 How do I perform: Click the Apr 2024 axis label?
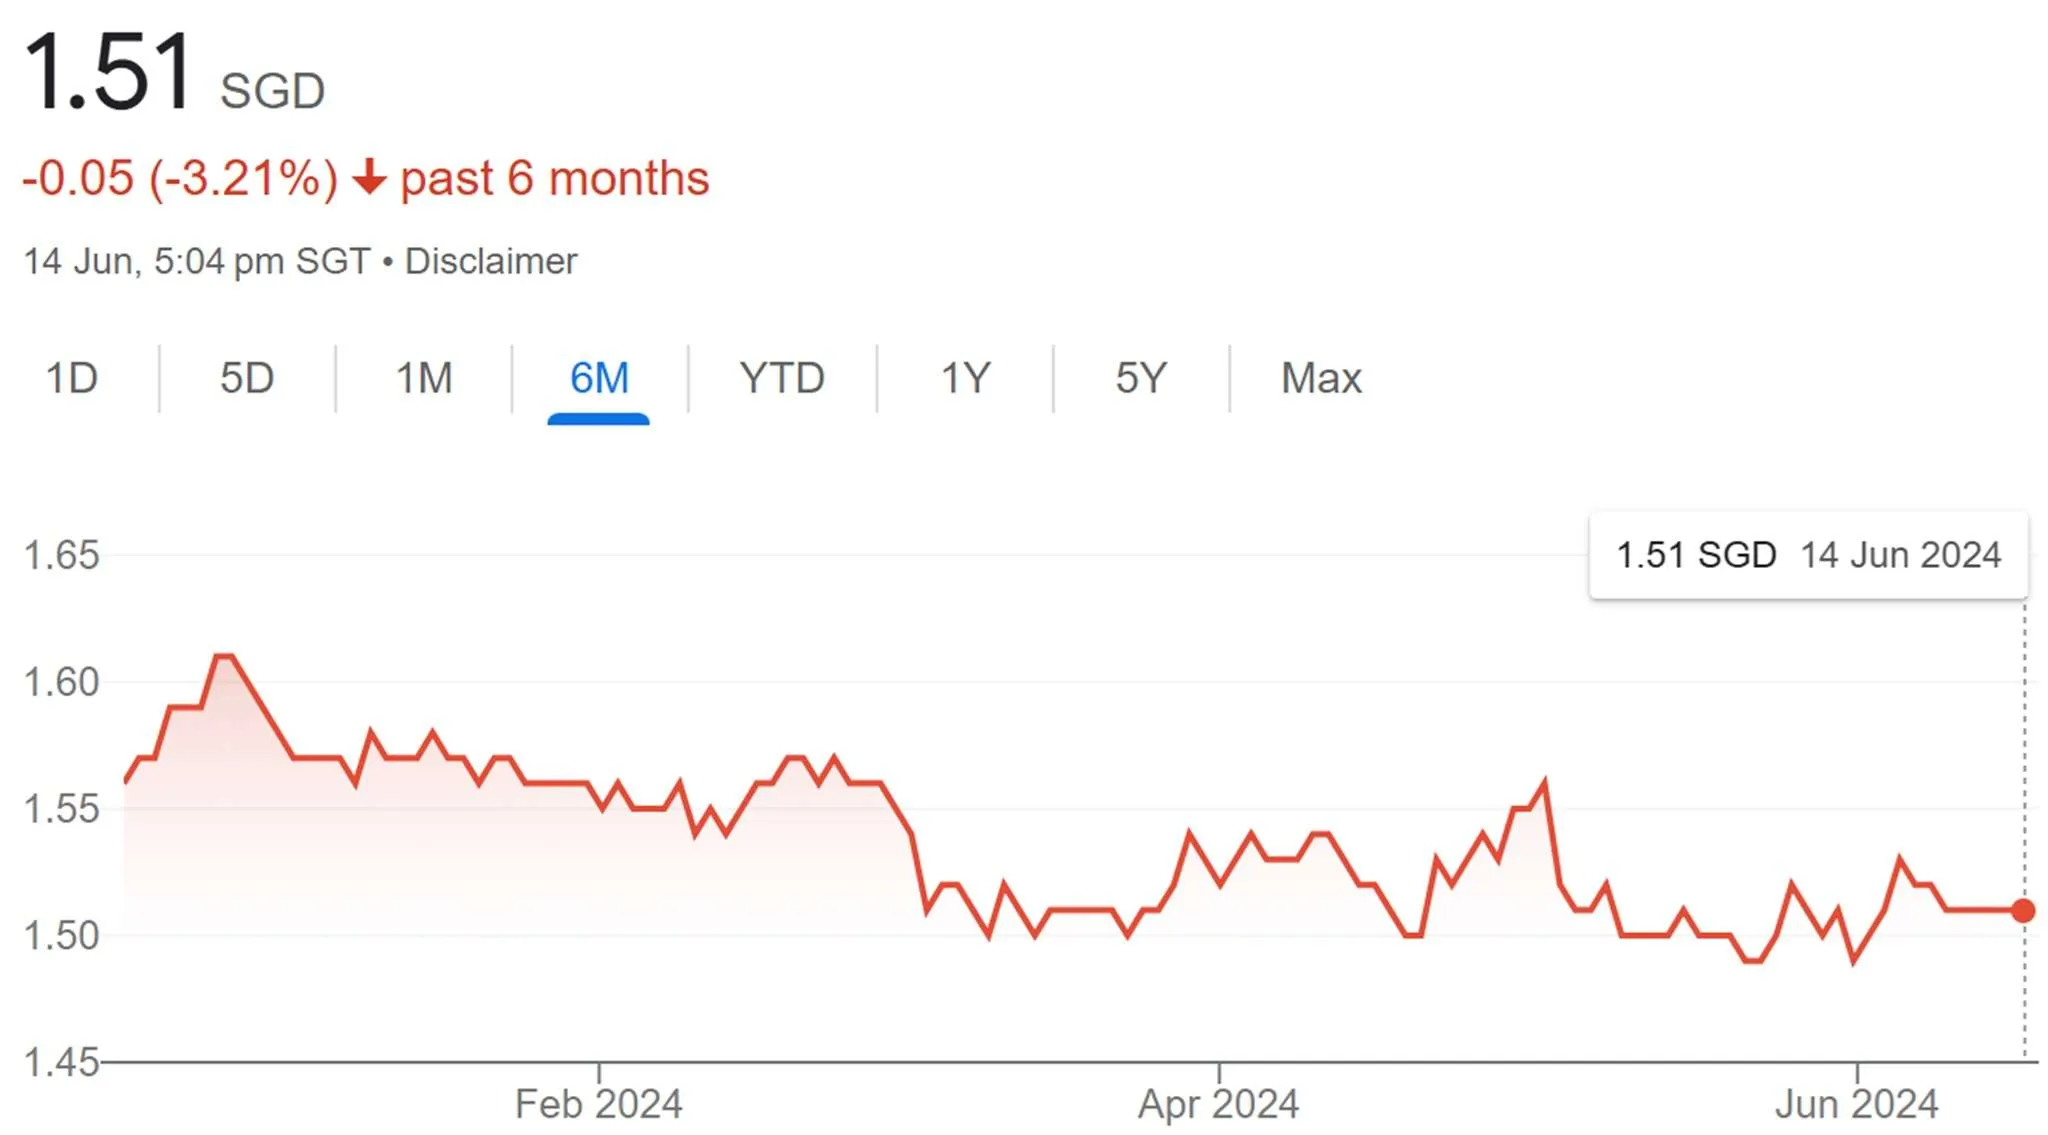[1218, 1104]
